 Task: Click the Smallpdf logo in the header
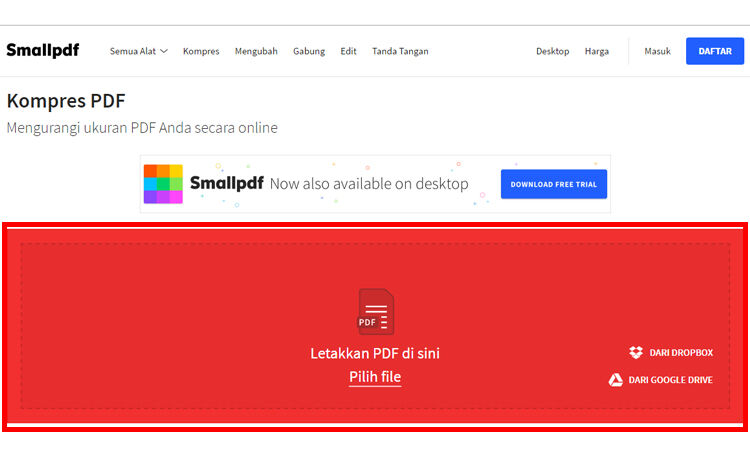coord(43,50)
